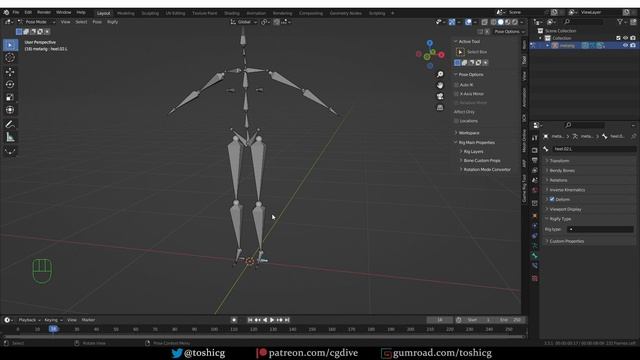The width and height of the screenshot is (640, 360).
Task: Open Keying menu in timeline
Action: (53, 320)
